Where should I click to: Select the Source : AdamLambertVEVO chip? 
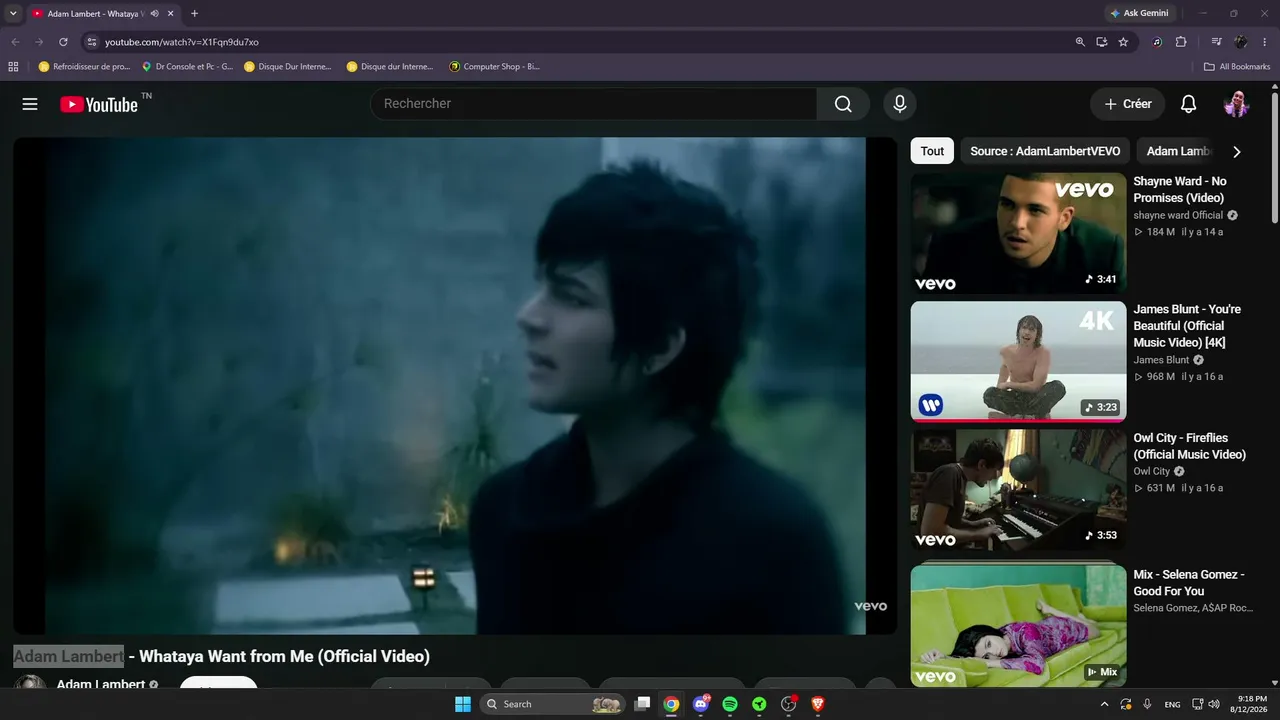[1045, 151]
